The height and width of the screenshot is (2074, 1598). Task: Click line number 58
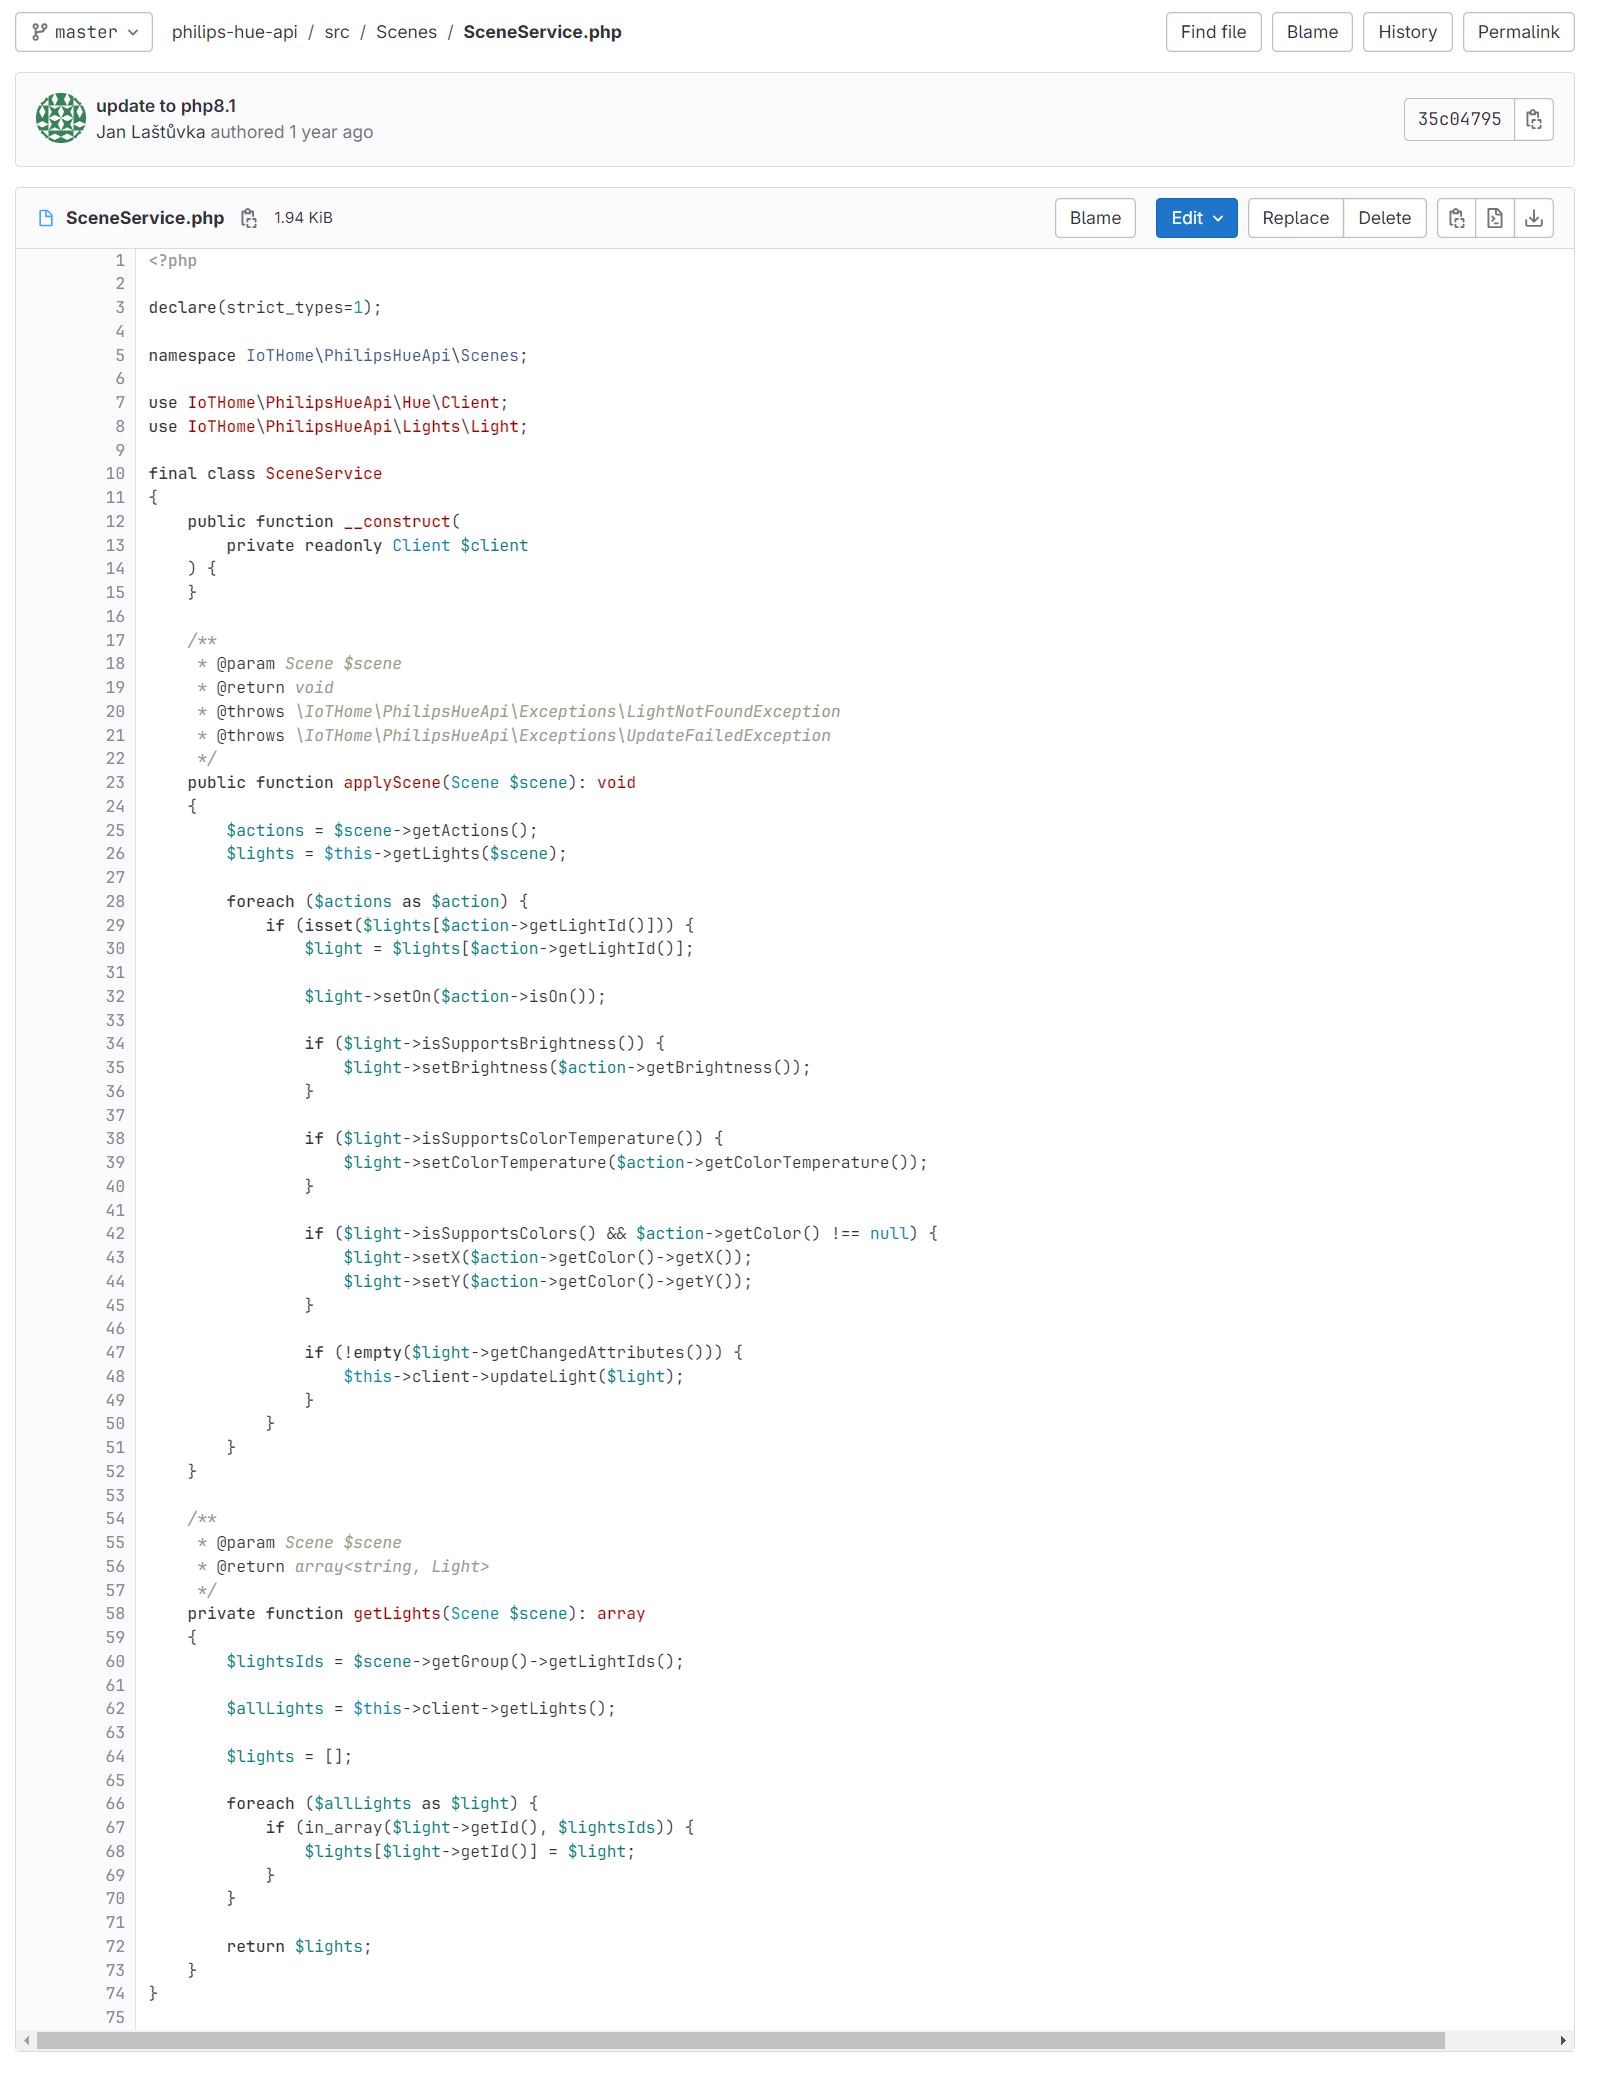115,1614
